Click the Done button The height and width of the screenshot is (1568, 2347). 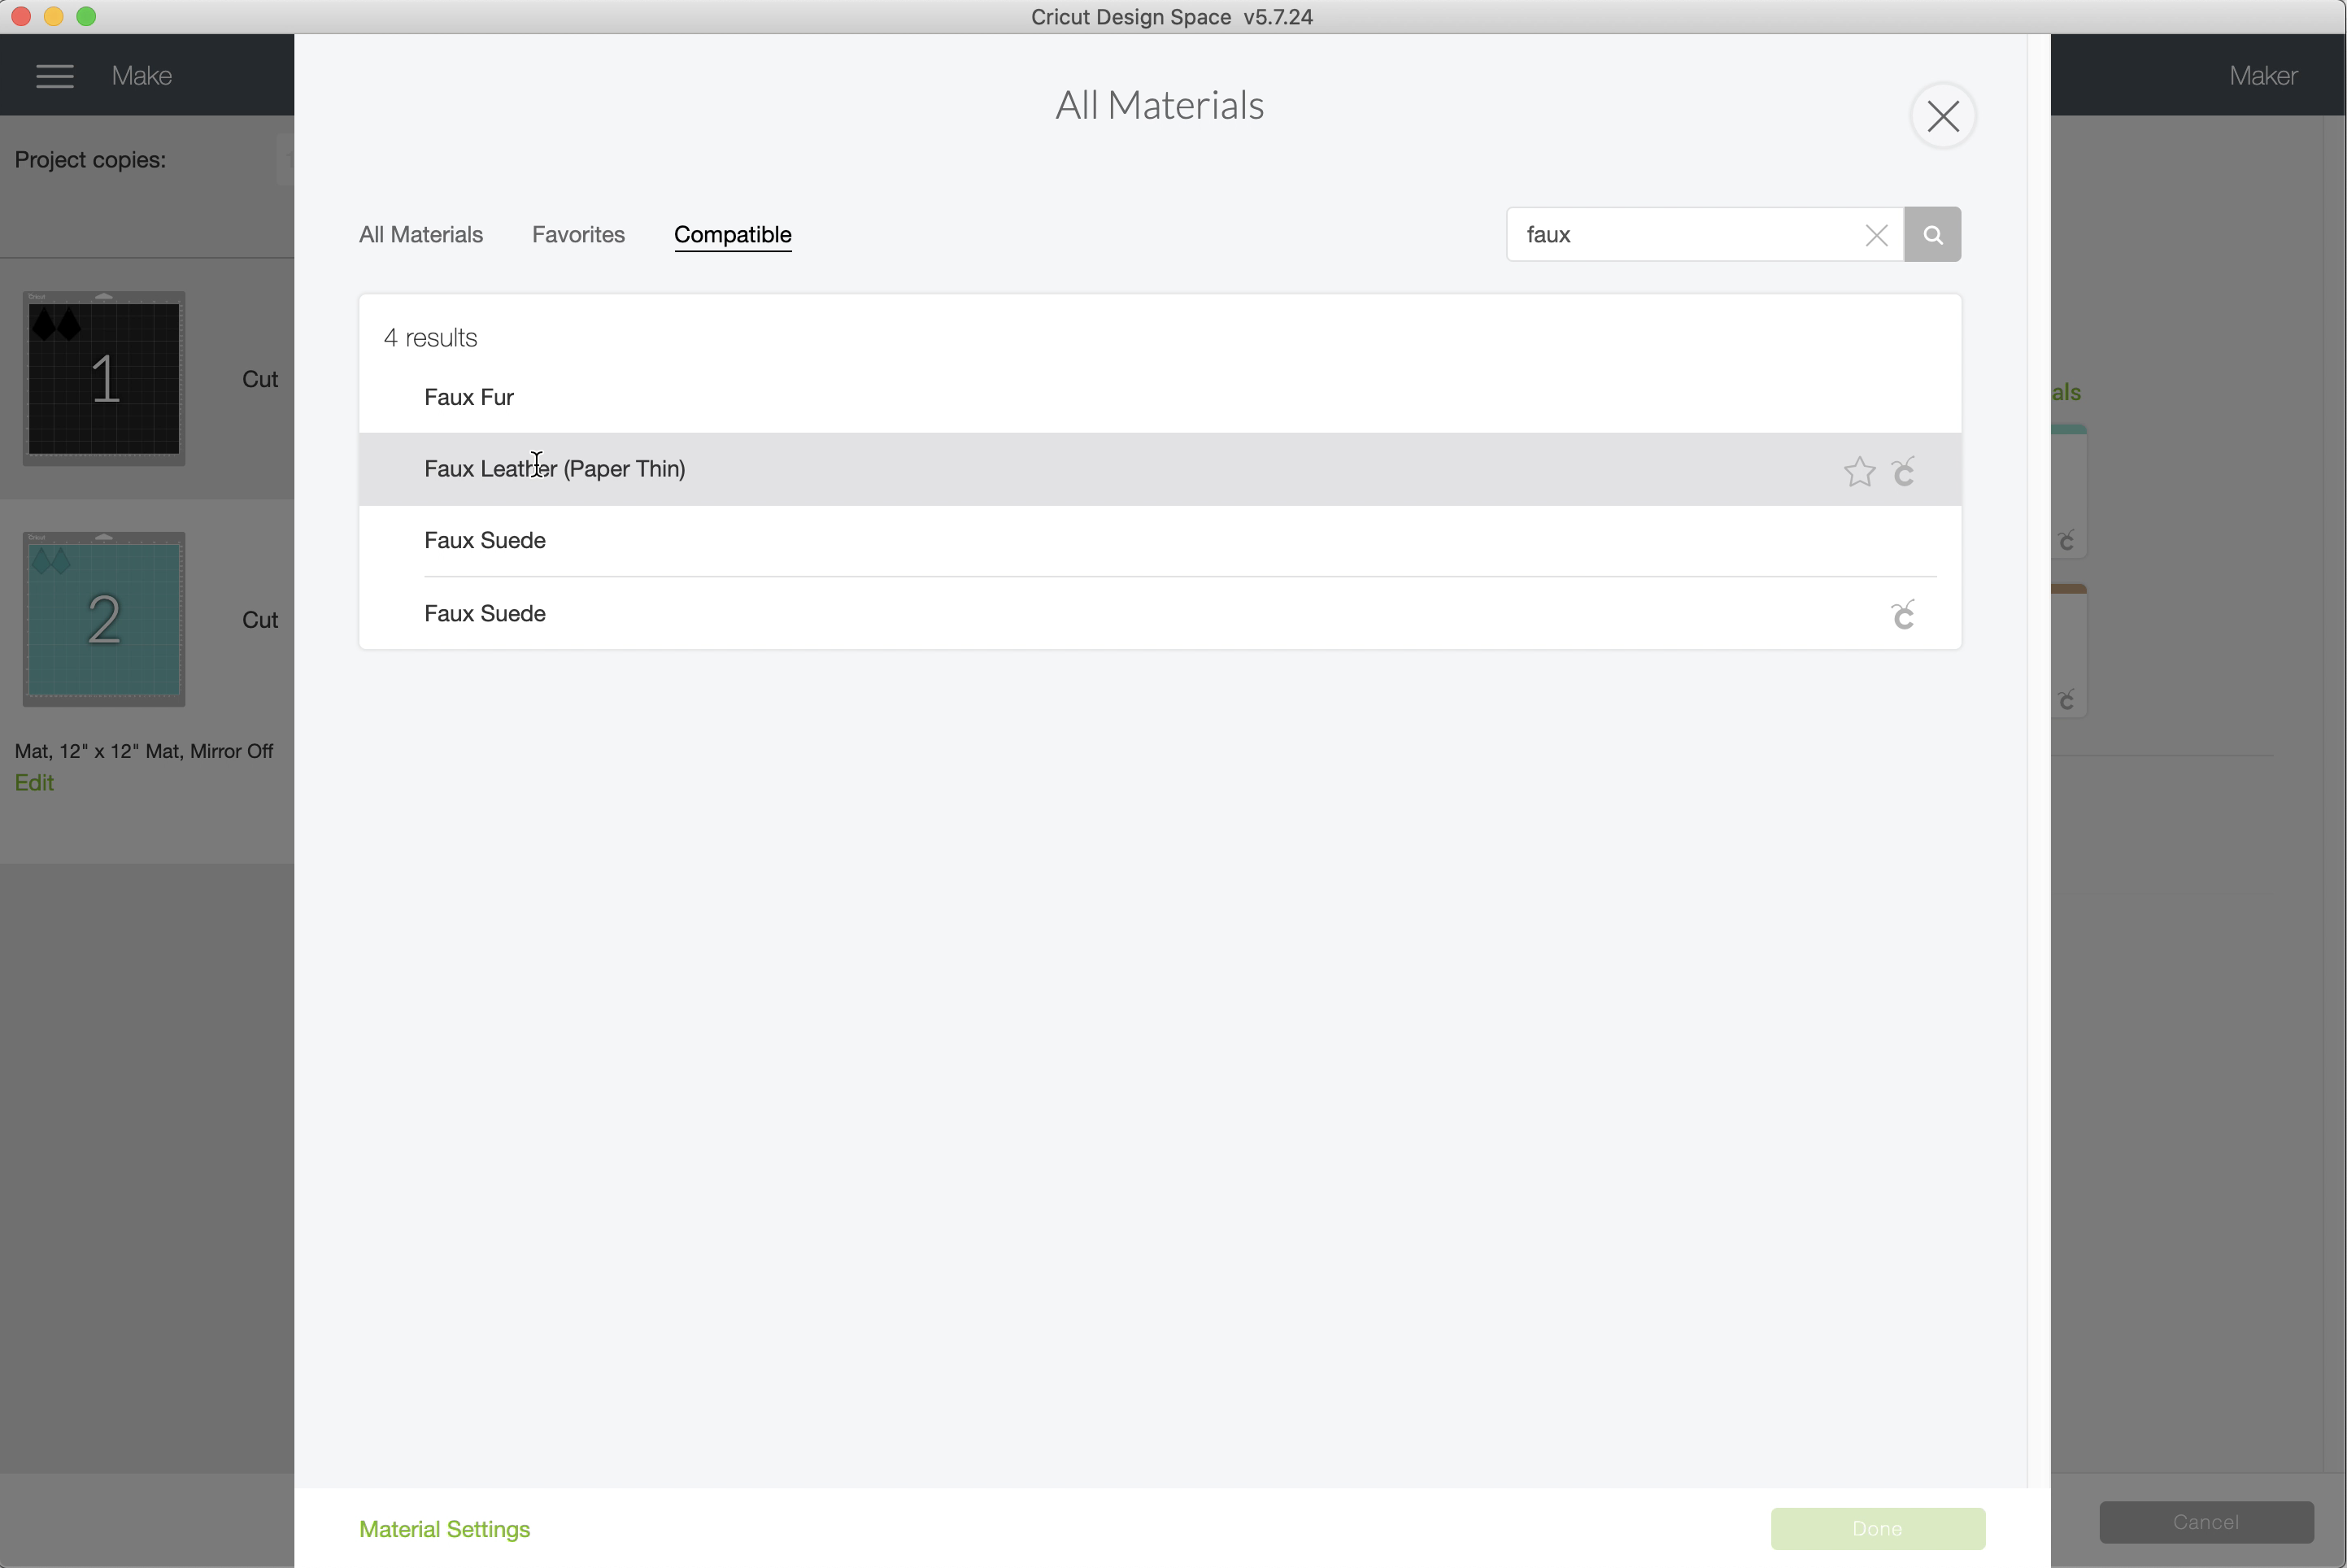pyautogui.click(x=1877, y=1529)
